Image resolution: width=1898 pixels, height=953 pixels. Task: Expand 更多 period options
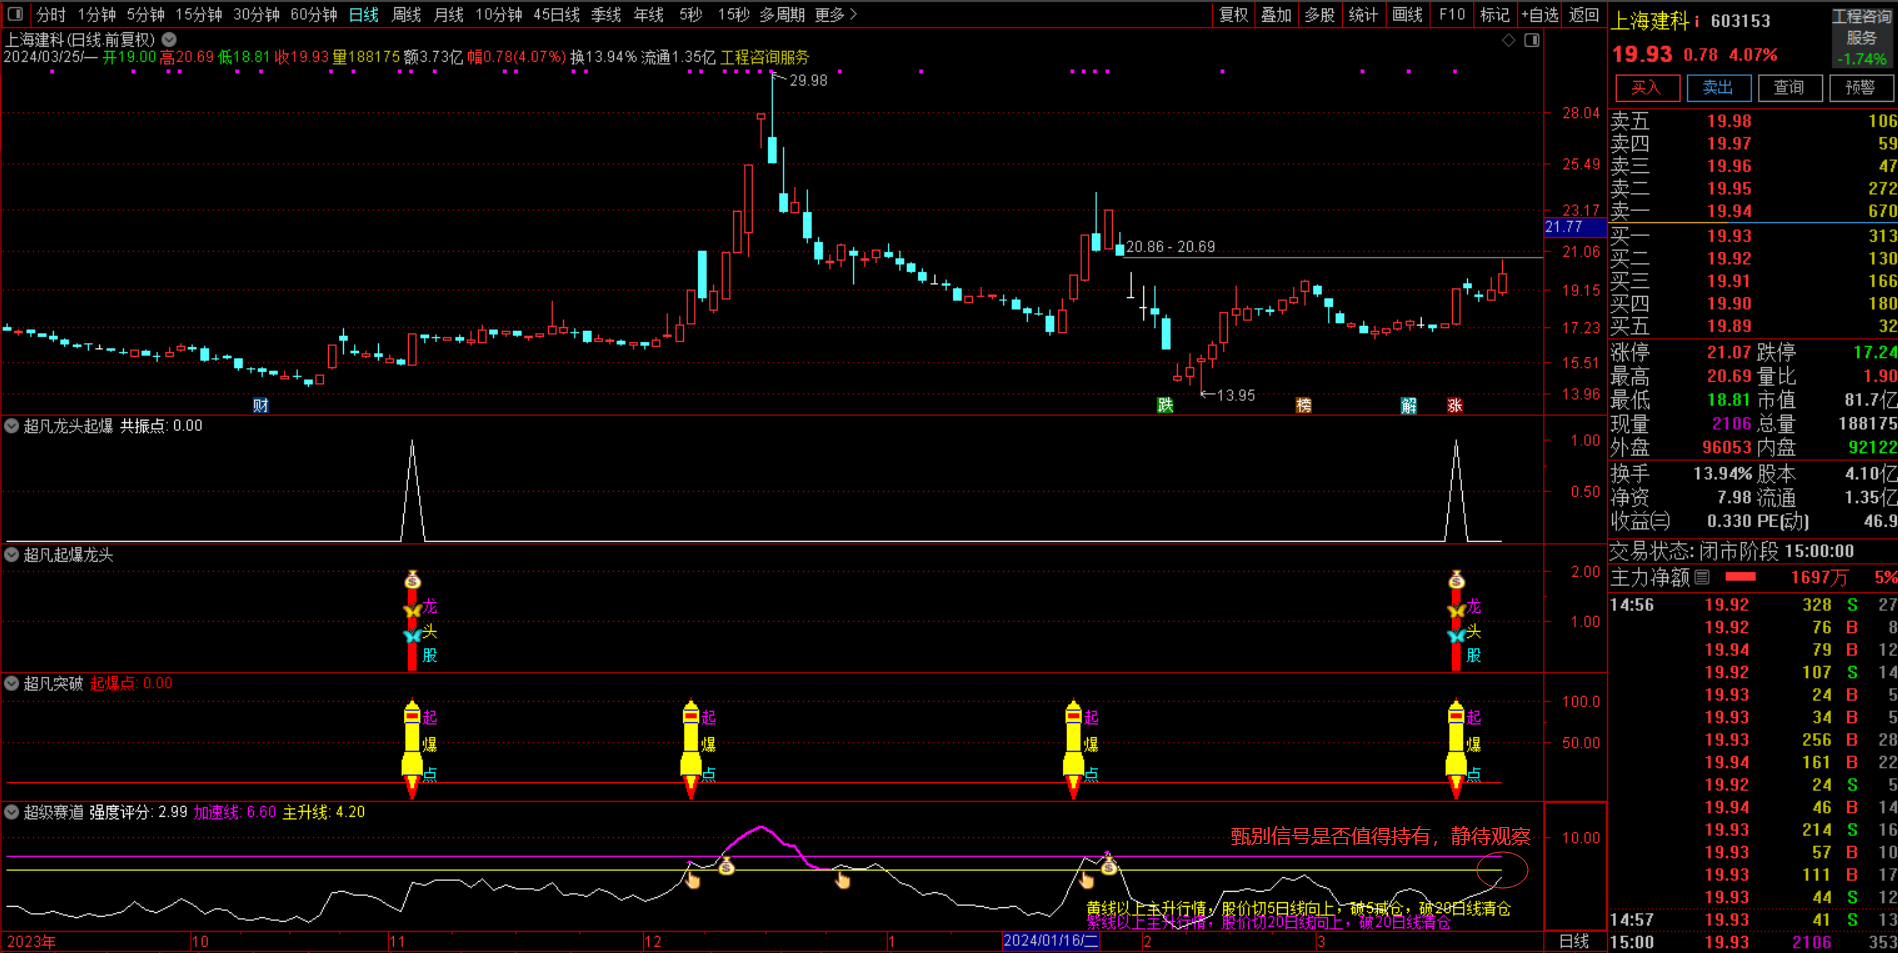pos(836,15)
